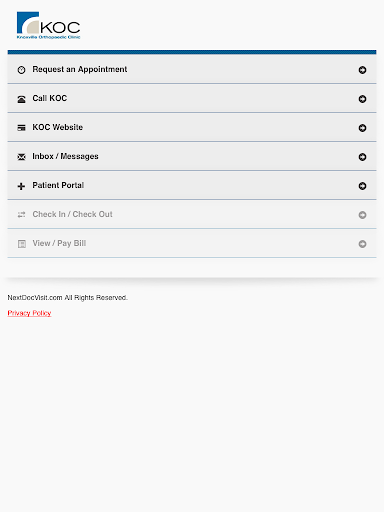Select the envelope icon for Inbox / Messages
Image resolution: width=384 pixels, height=512 pixels.
21,157
